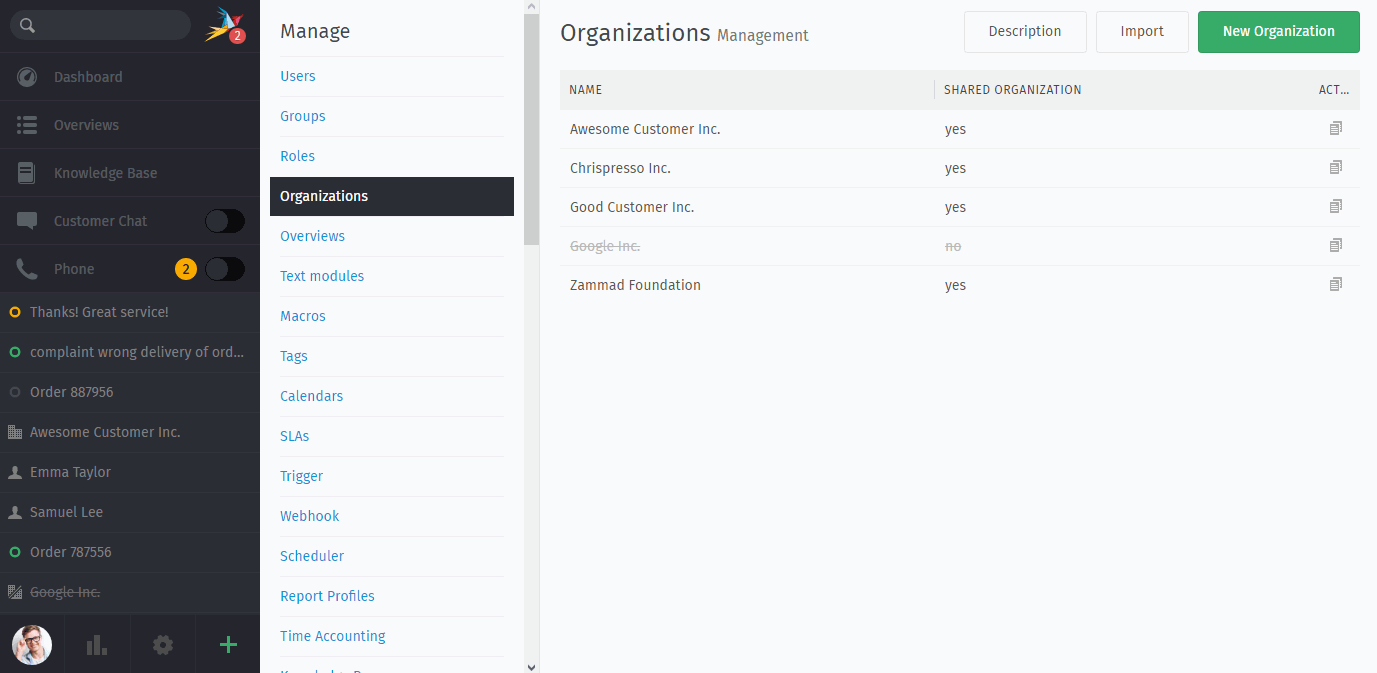This screenshot has height=673, width=1377.
Task: Clone Zammad Foundation via action icon
Action: click(1336, 284)
